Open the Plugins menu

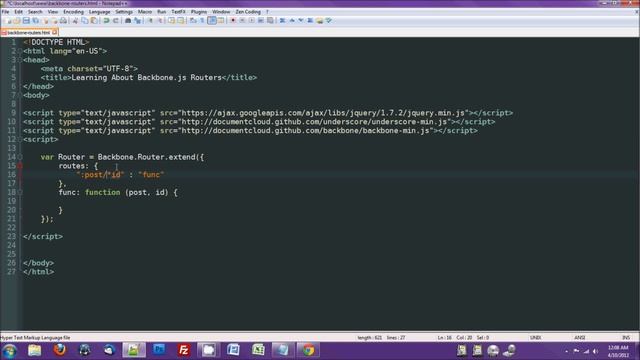(x=199, y=12)
